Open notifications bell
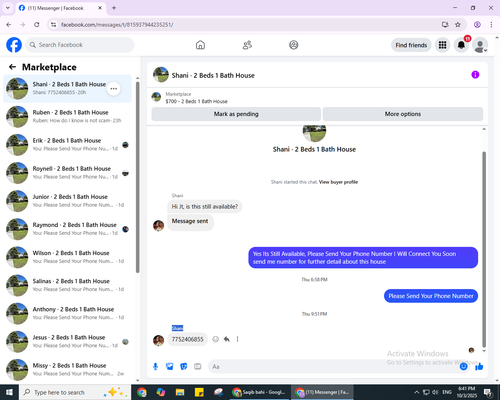Screen dimensions: 500x400 pyautogui.click(x=461, y=45)
